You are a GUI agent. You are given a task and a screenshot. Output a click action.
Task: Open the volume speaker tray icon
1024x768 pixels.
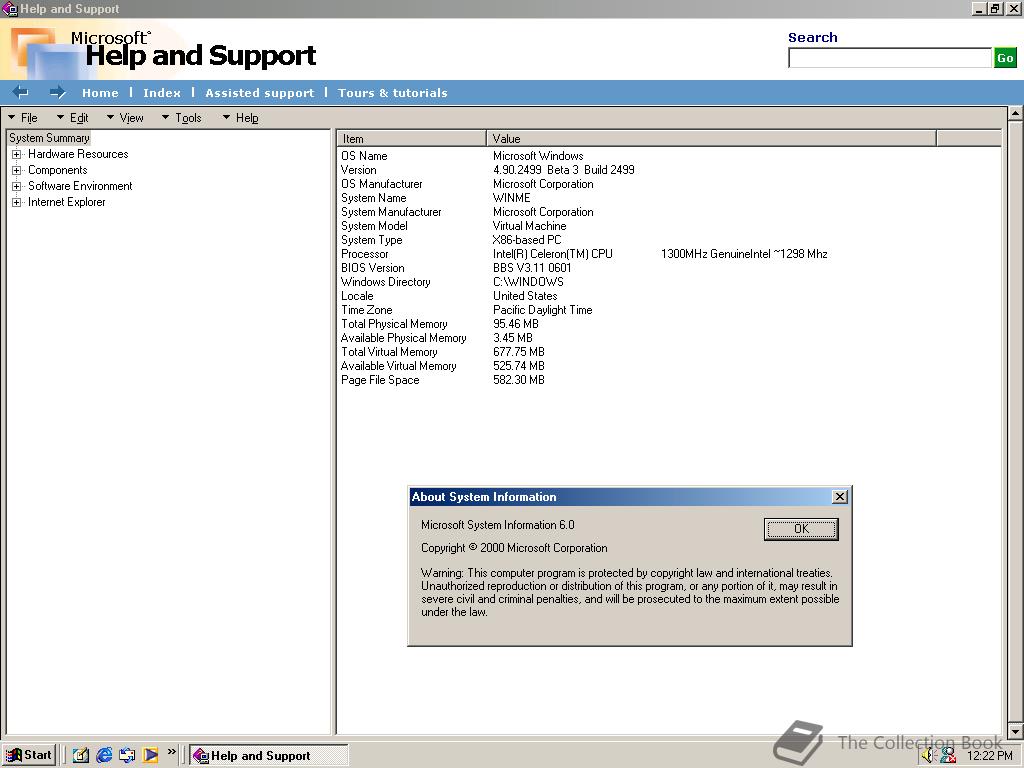tap(929, 756)
